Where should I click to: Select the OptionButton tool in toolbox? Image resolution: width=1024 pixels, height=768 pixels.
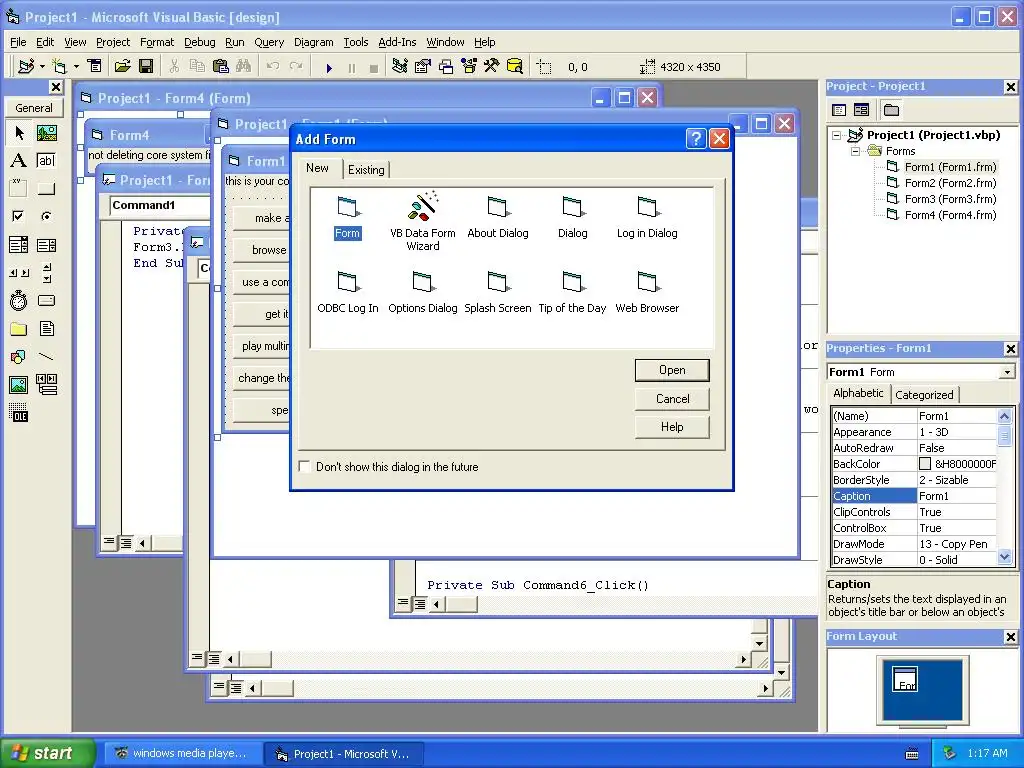click(x=46, y=217)
